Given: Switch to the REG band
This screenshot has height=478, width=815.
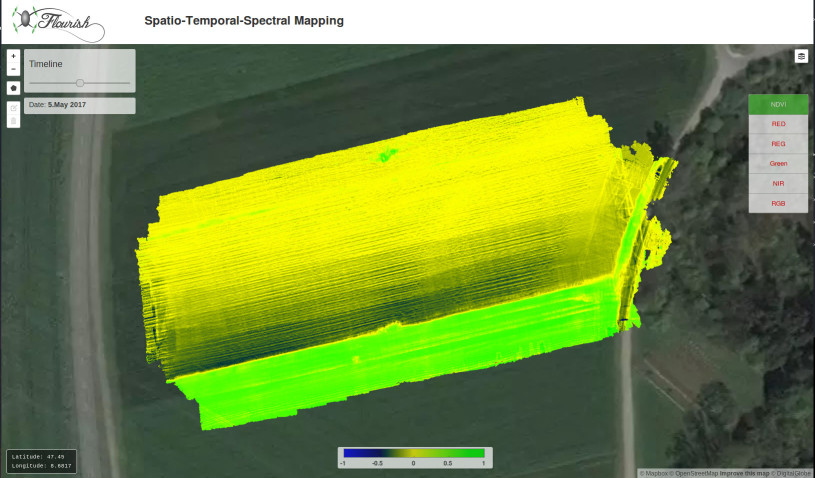Looking at the screenshot, I should click(x=778, y=144).
